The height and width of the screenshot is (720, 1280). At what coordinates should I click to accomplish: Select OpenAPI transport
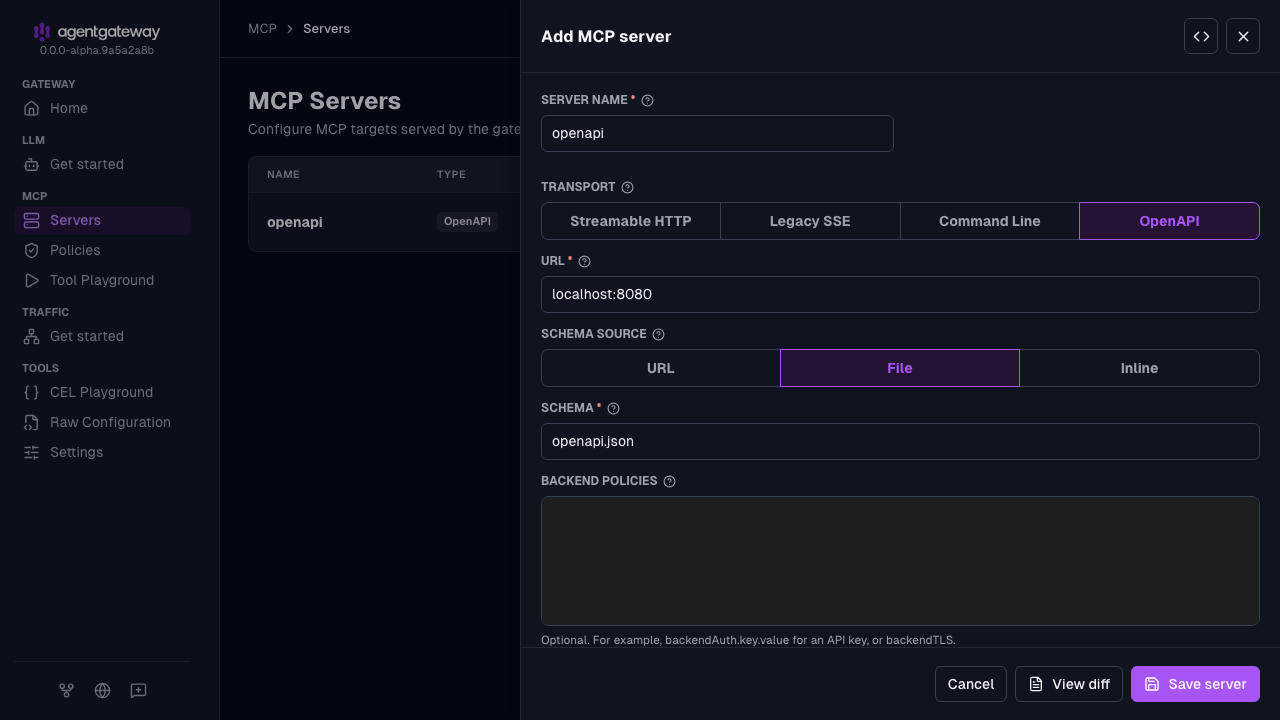click(x=1169, y=221)
